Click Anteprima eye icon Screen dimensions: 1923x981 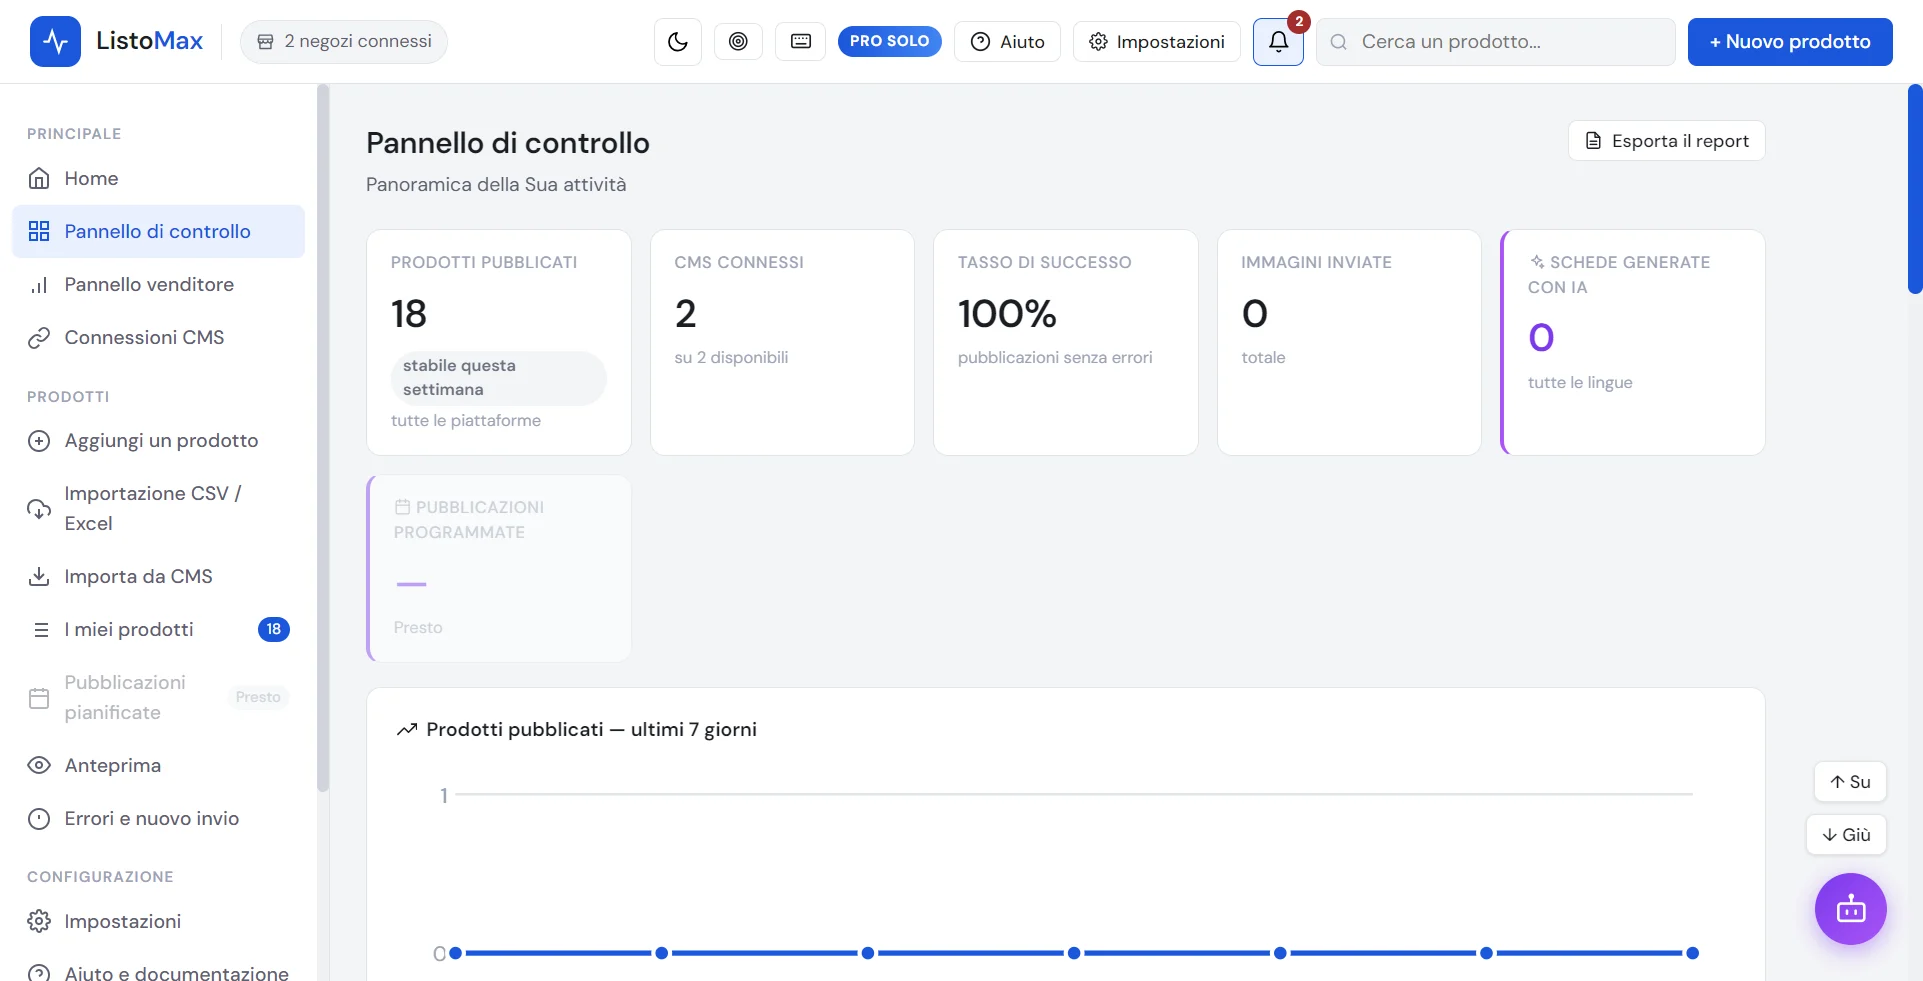coord(39,765)
